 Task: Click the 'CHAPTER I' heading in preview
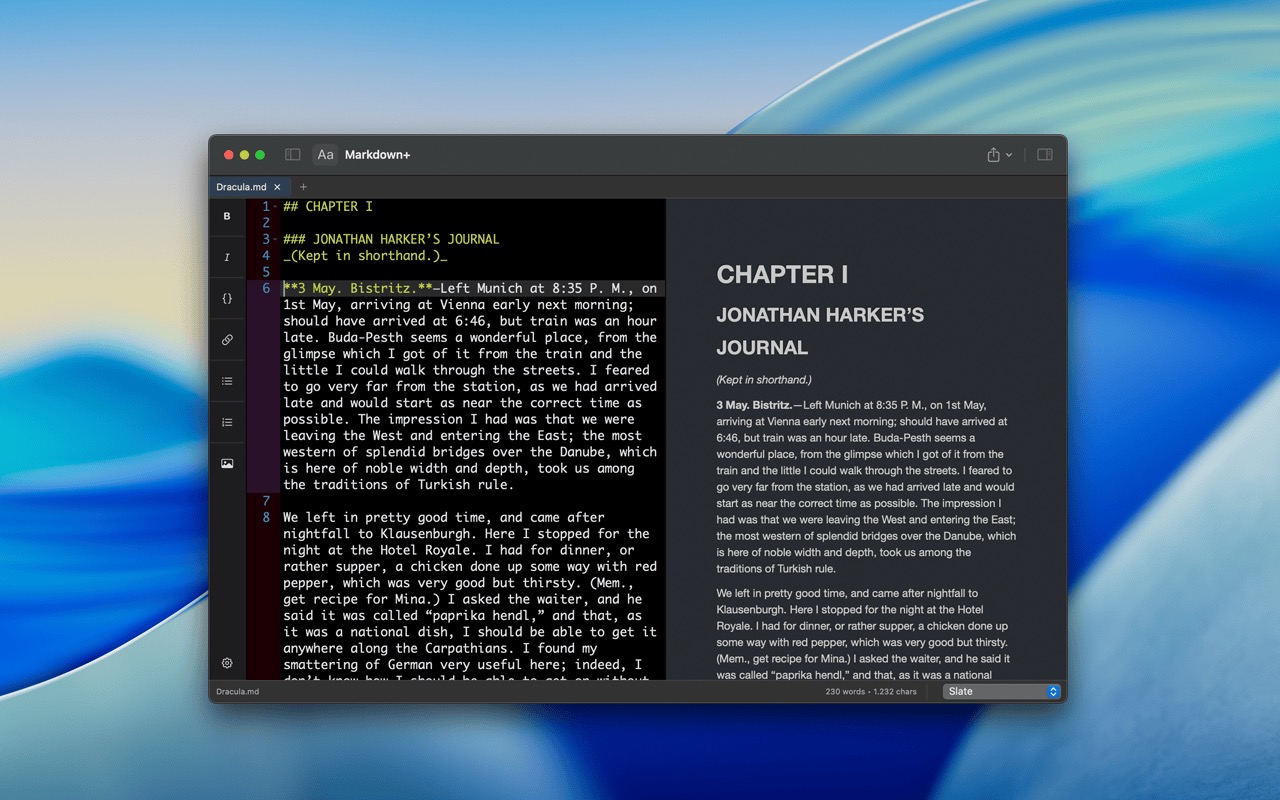[x=782, y=274]
